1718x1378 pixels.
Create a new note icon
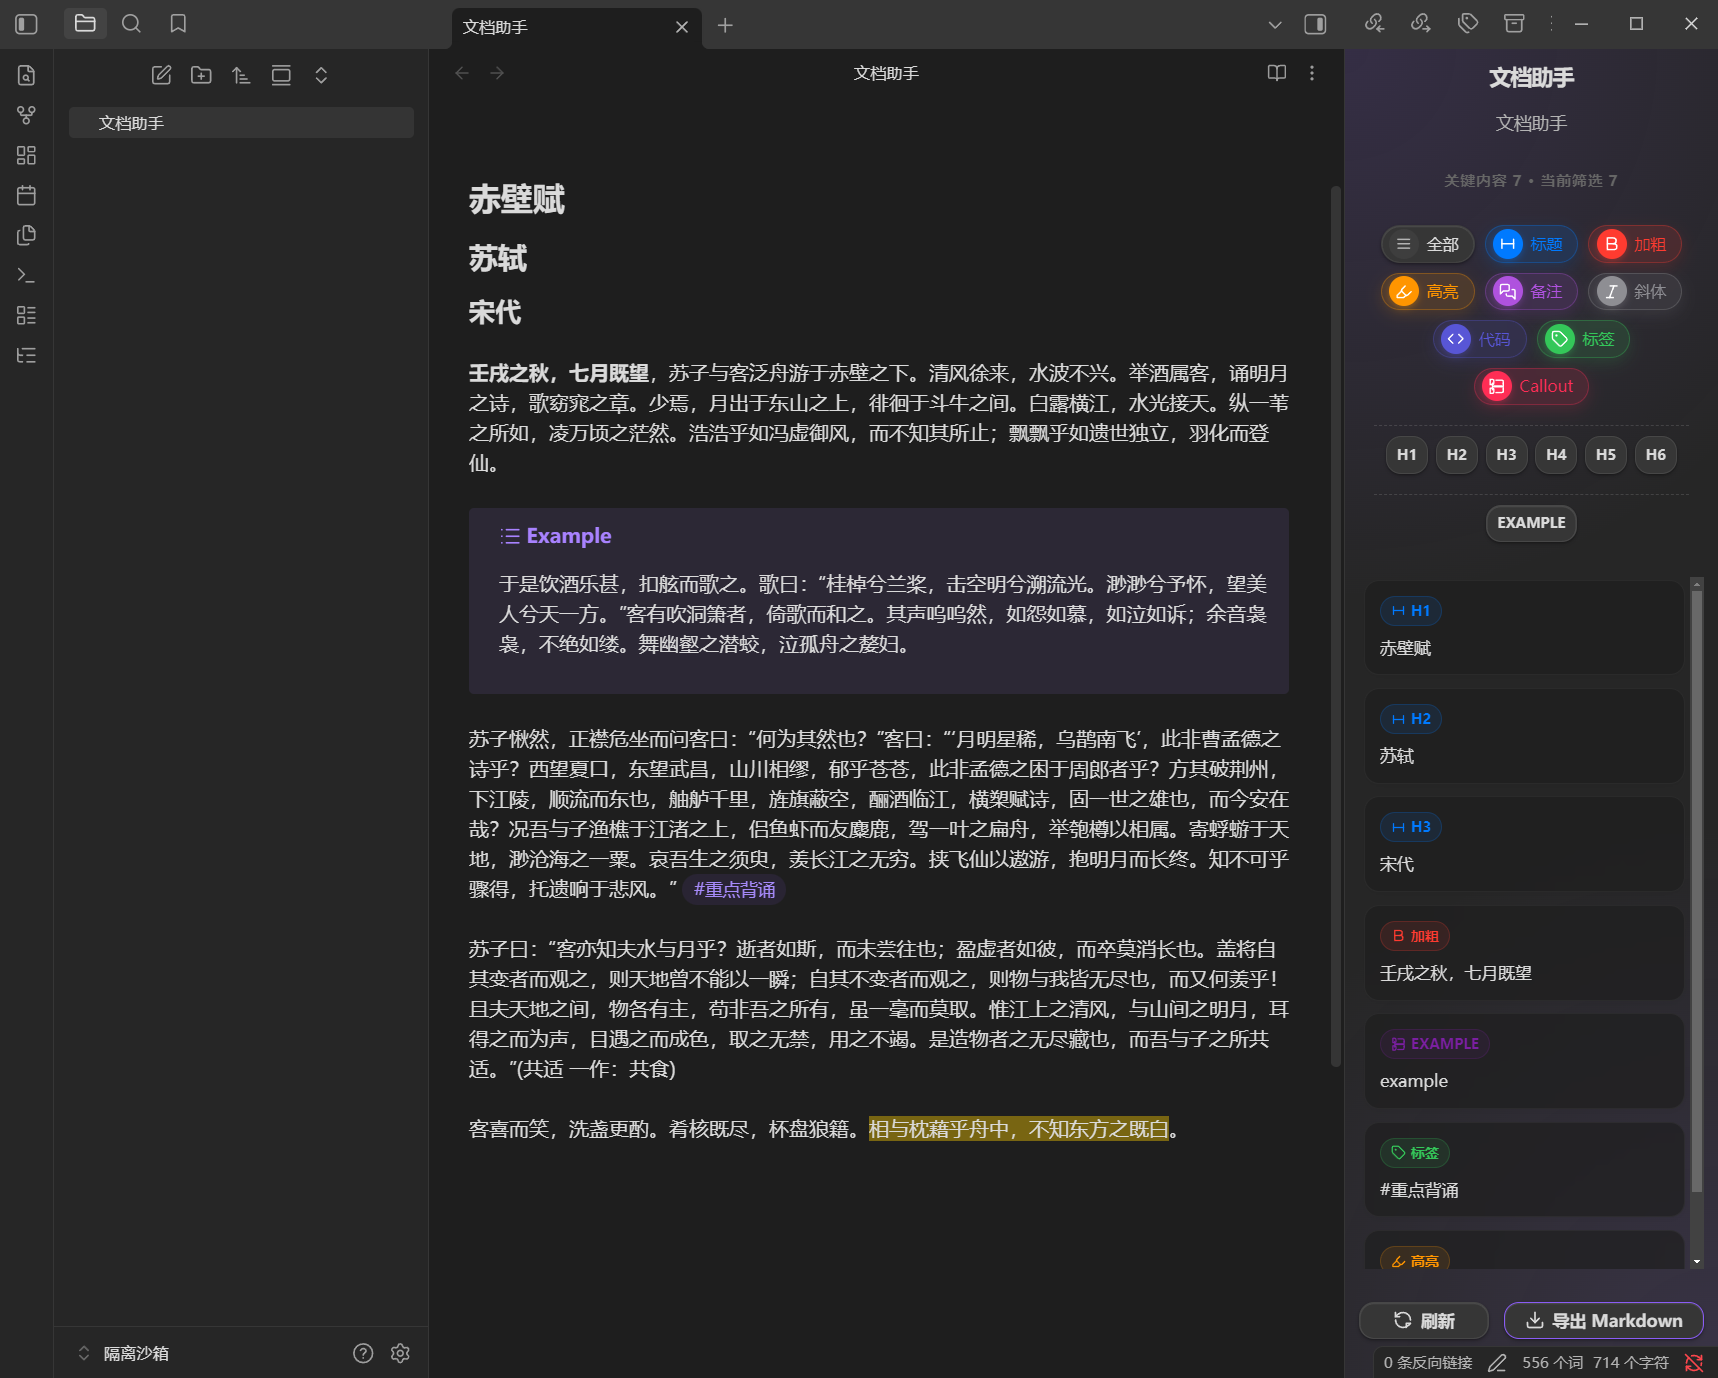(x=161, y=75)
